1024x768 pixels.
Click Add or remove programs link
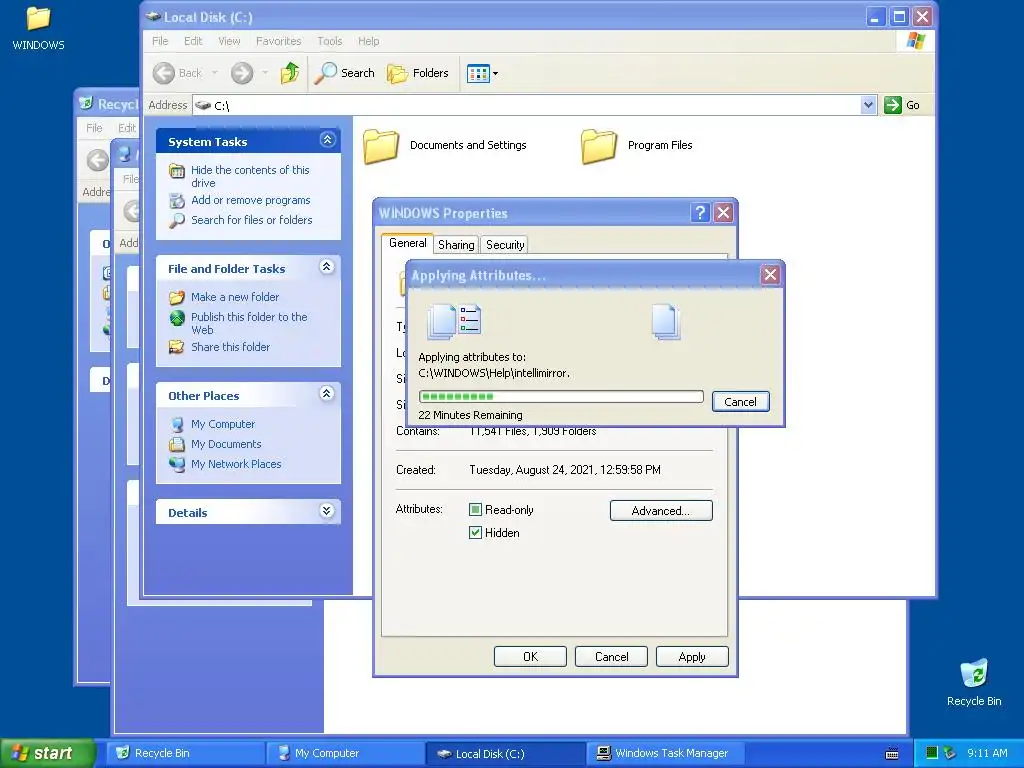250,200
